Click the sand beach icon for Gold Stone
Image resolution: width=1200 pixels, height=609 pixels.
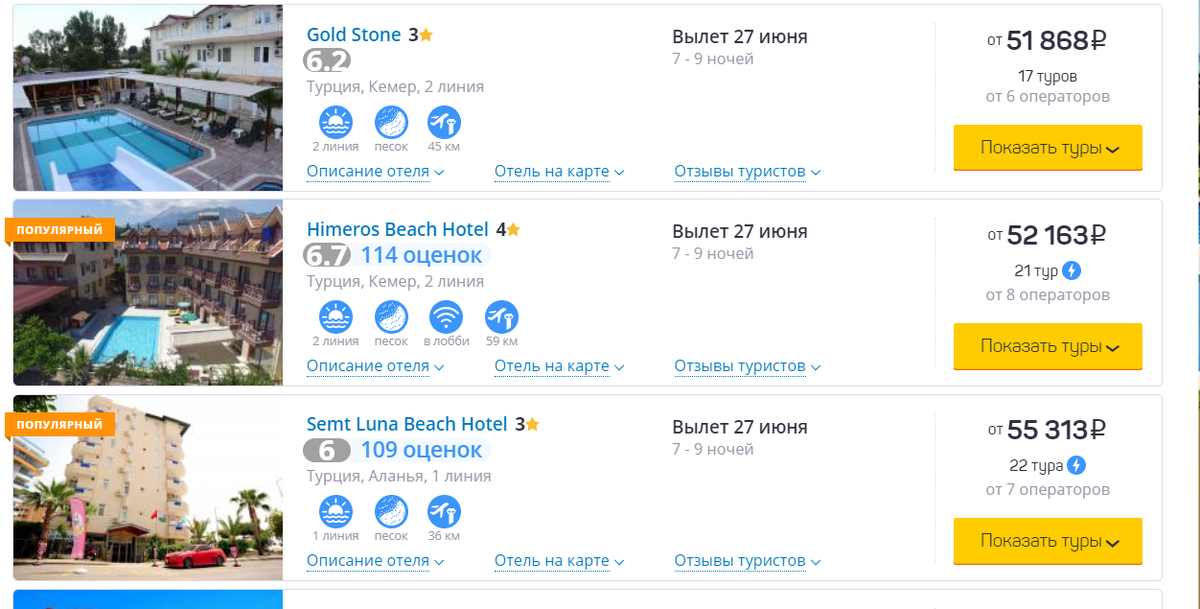click(391, 123)
